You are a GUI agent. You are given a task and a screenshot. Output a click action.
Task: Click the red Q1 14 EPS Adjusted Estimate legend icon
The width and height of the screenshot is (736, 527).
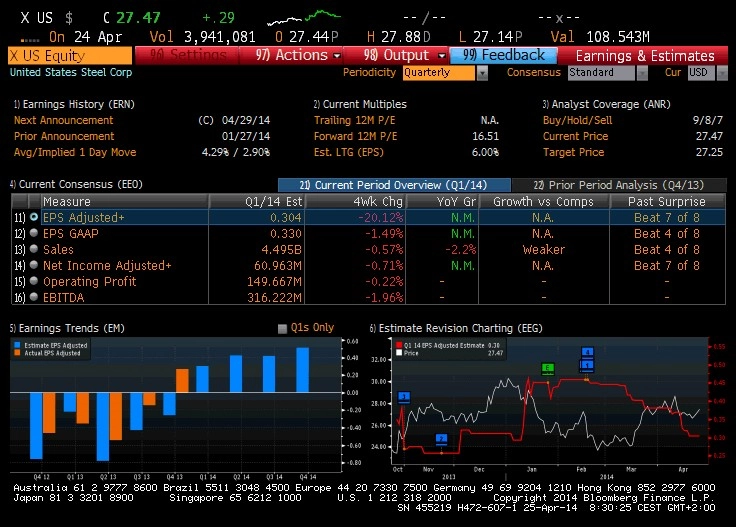click(399, 345)
